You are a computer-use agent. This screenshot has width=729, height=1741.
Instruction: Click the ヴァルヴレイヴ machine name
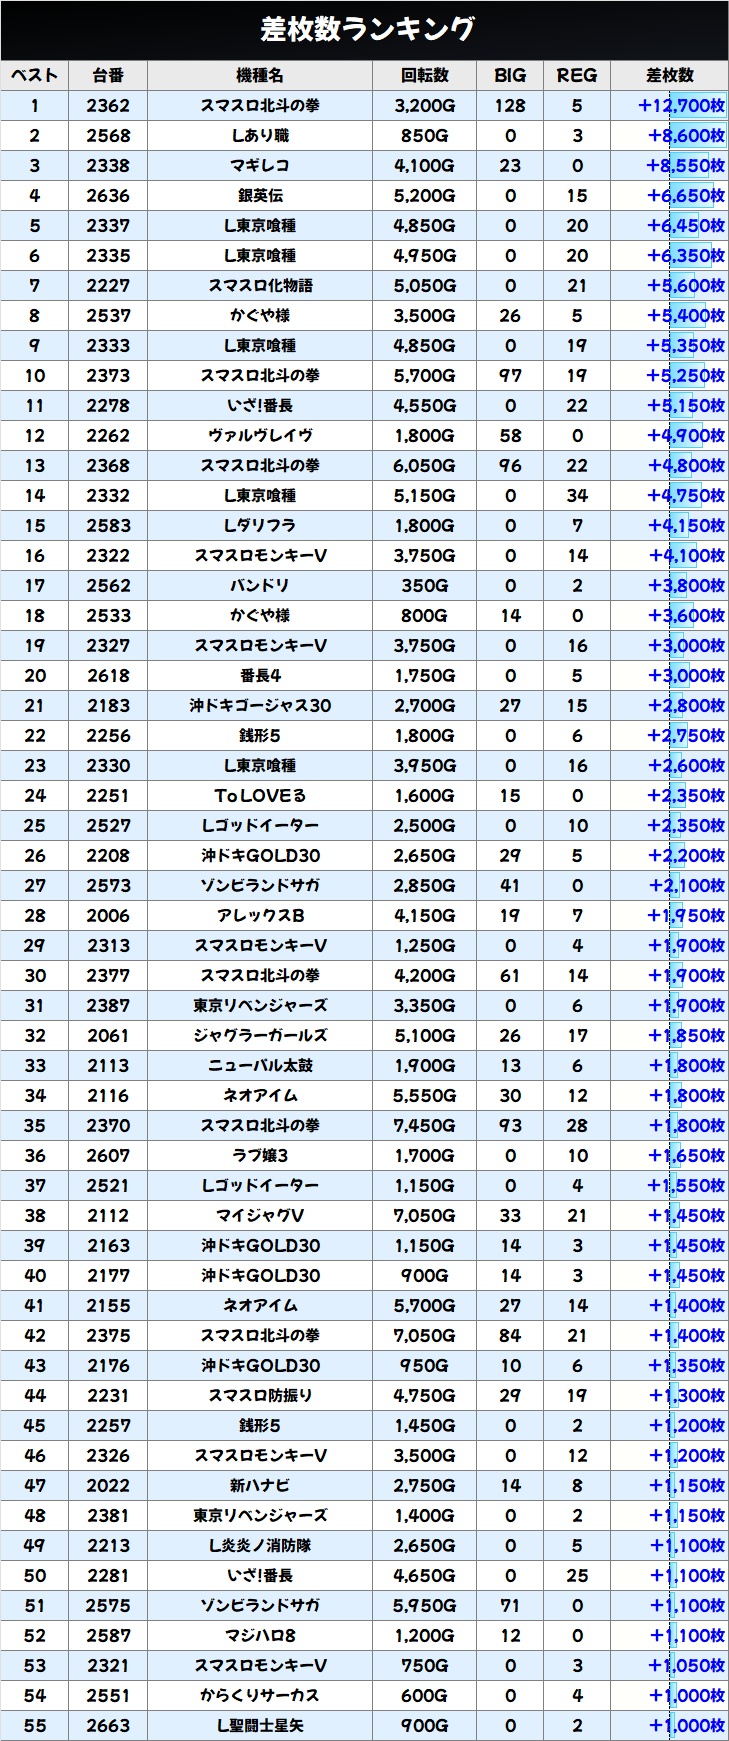260,436
